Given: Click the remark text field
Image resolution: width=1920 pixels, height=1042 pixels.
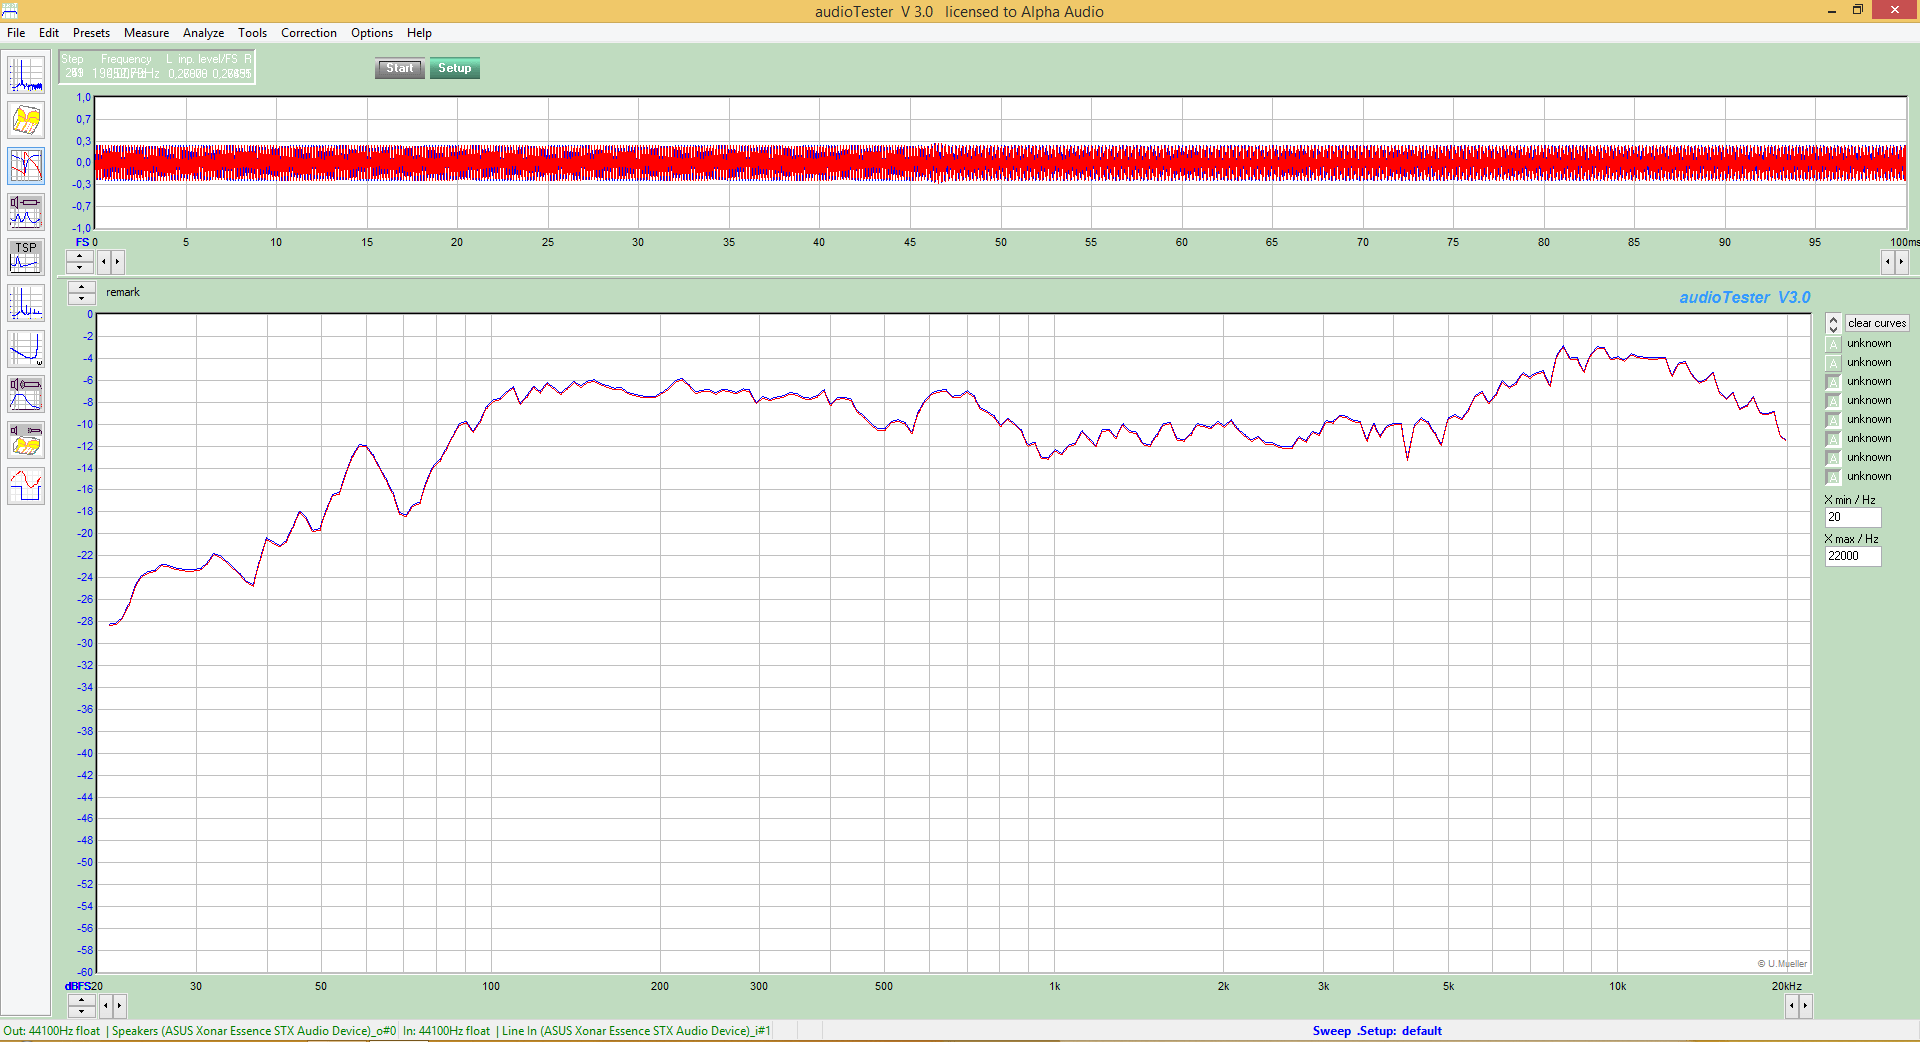Looking at the screenshot, I should pos(123,292).
